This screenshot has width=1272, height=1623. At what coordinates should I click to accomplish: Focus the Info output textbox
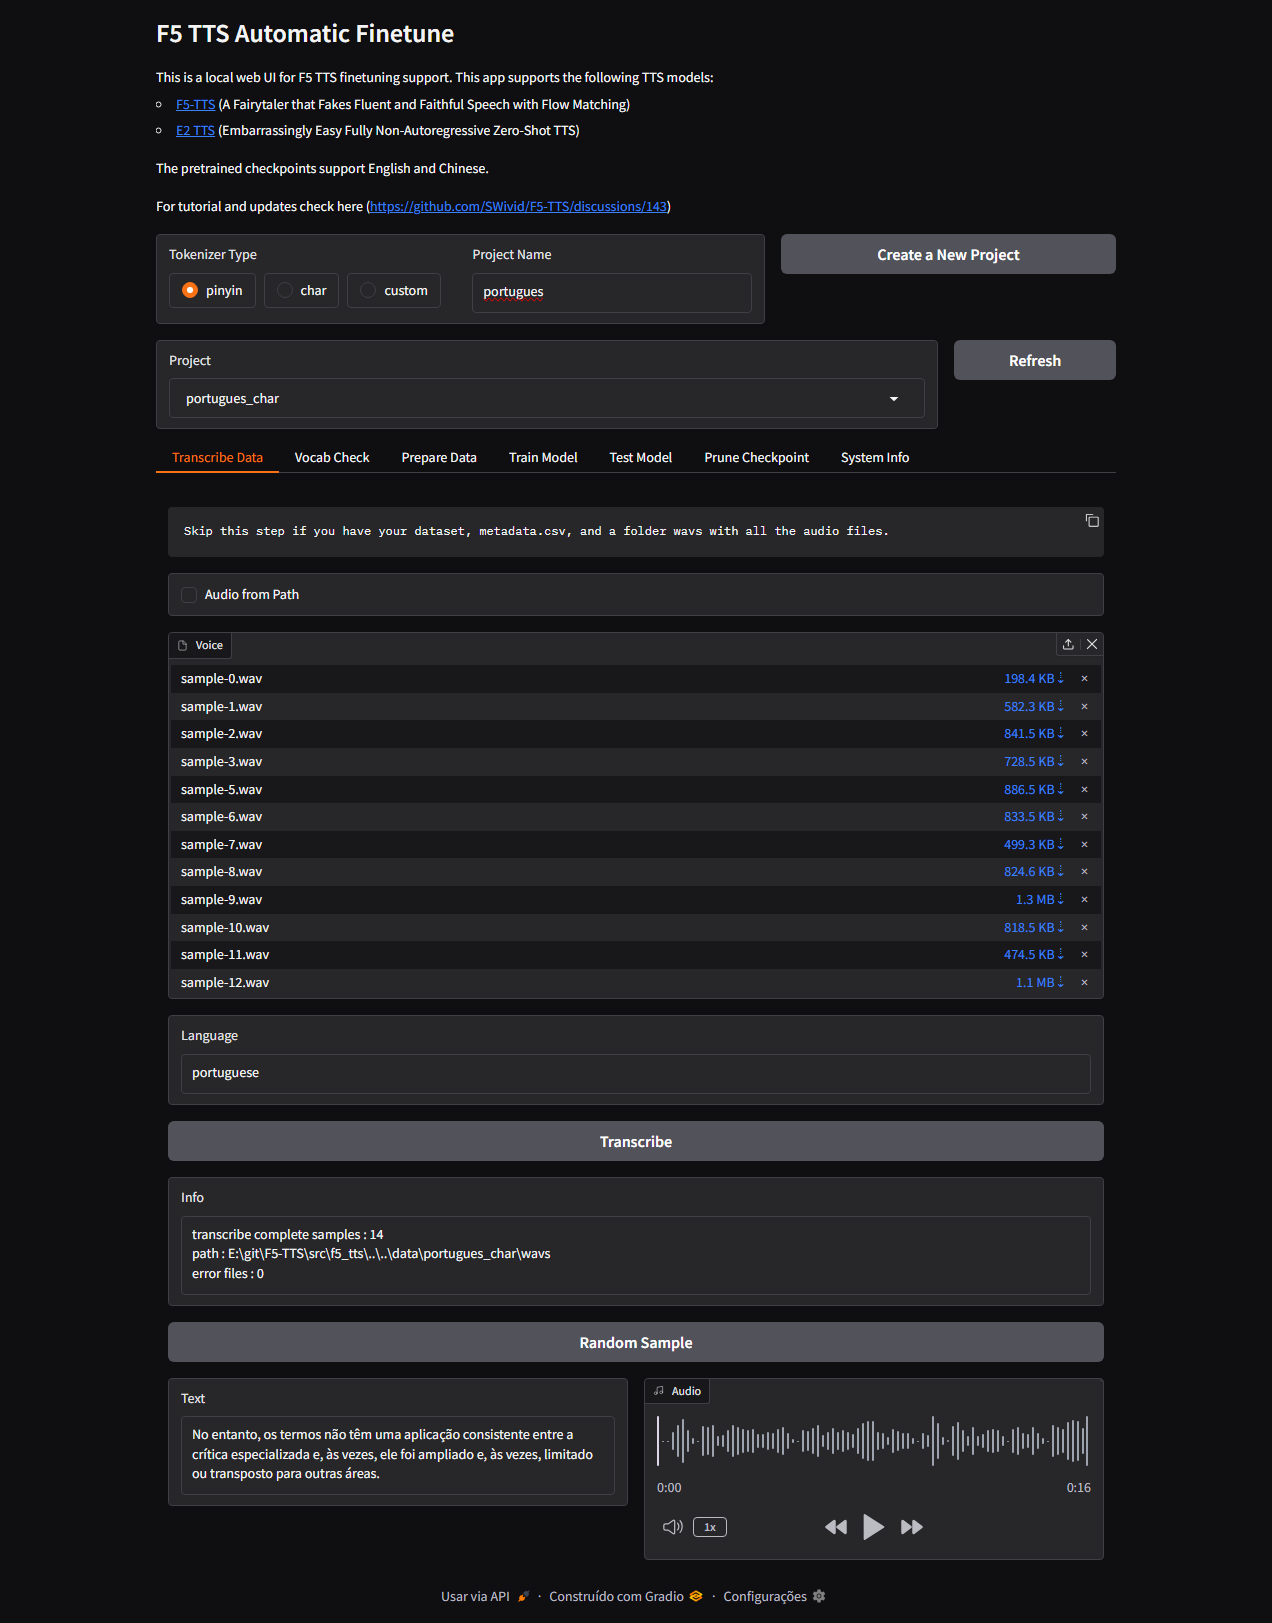point(636,1255)
